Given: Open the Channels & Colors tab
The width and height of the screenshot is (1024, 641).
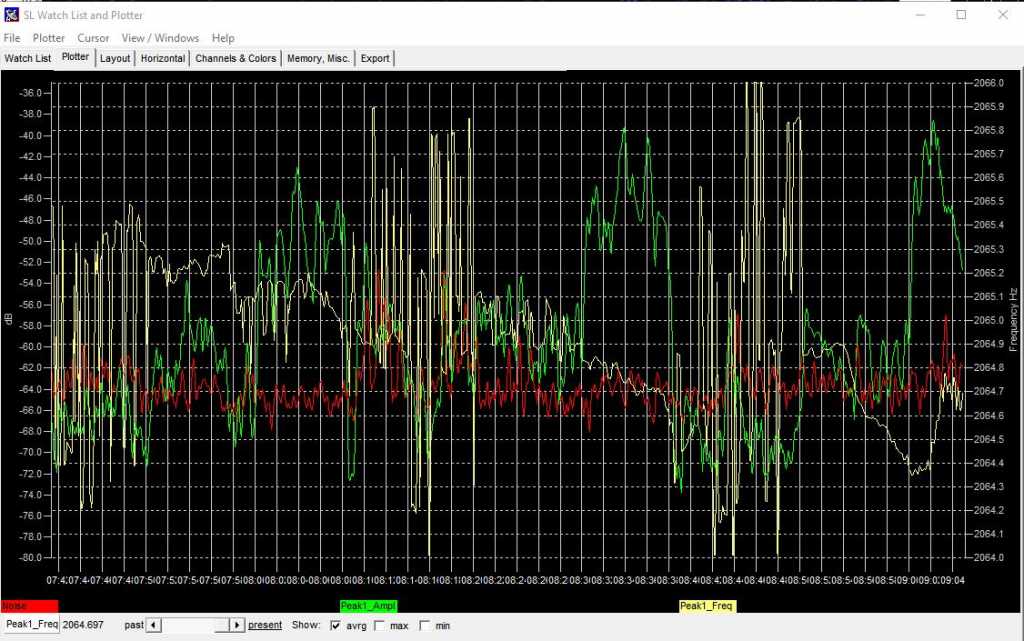Looking at the screenshot, I should (236, 58).
